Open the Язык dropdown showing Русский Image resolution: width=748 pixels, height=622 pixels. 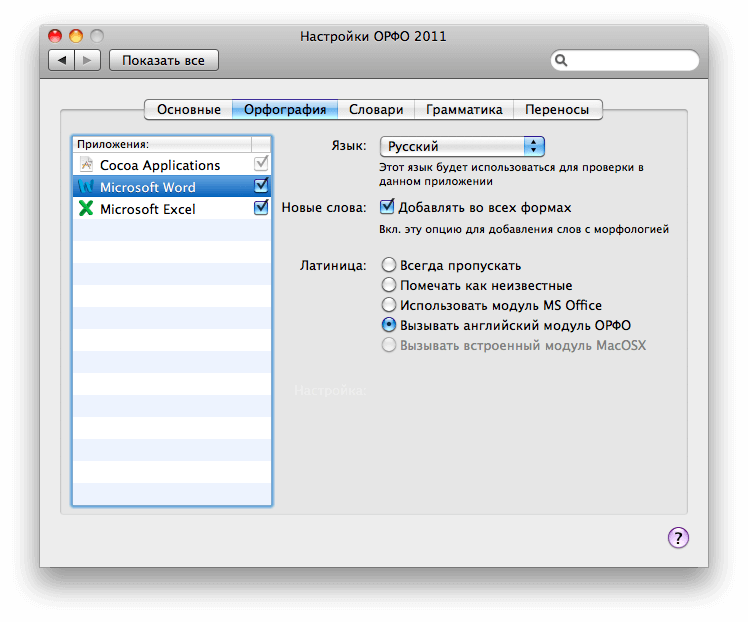coord(462,146)
